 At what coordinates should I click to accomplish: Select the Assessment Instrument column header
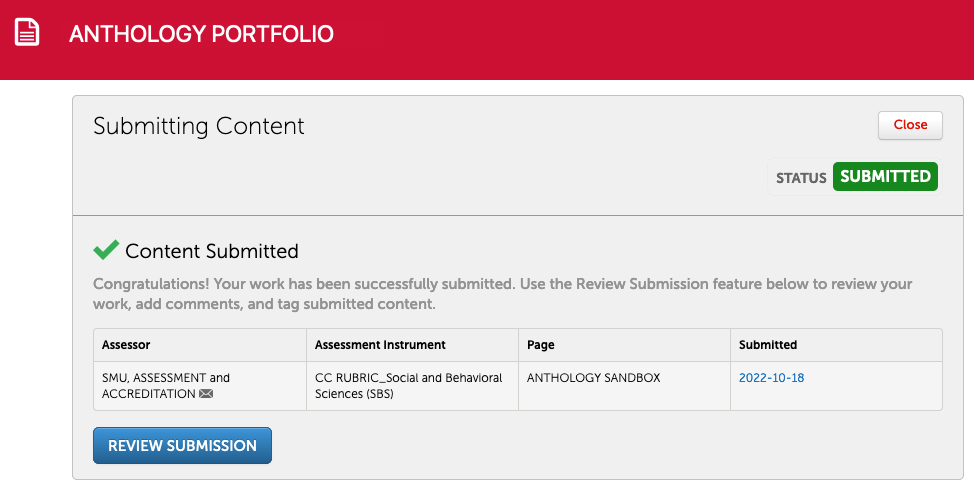[380, 345]
